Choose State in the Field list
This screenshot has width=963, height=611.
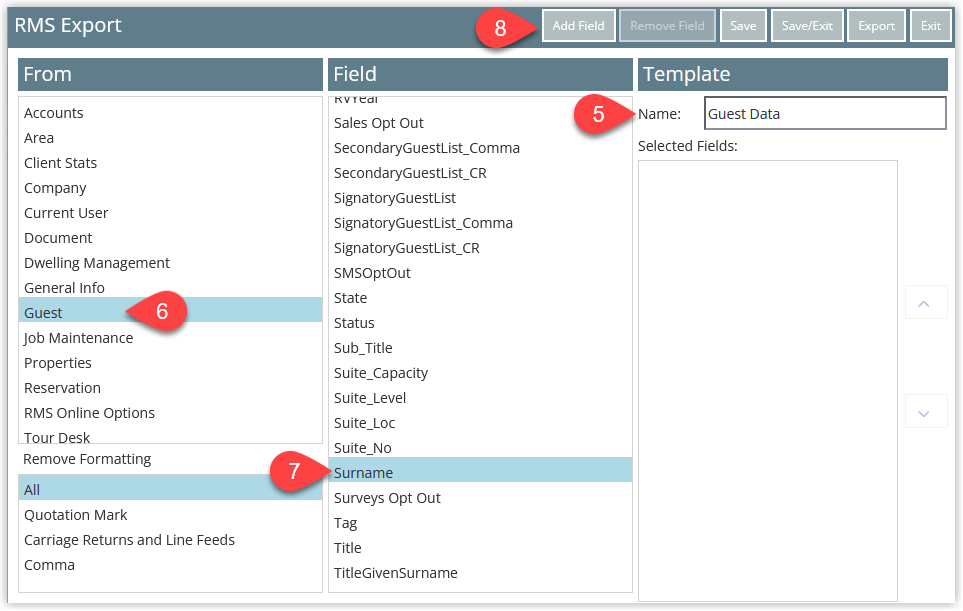pos(480,298)
